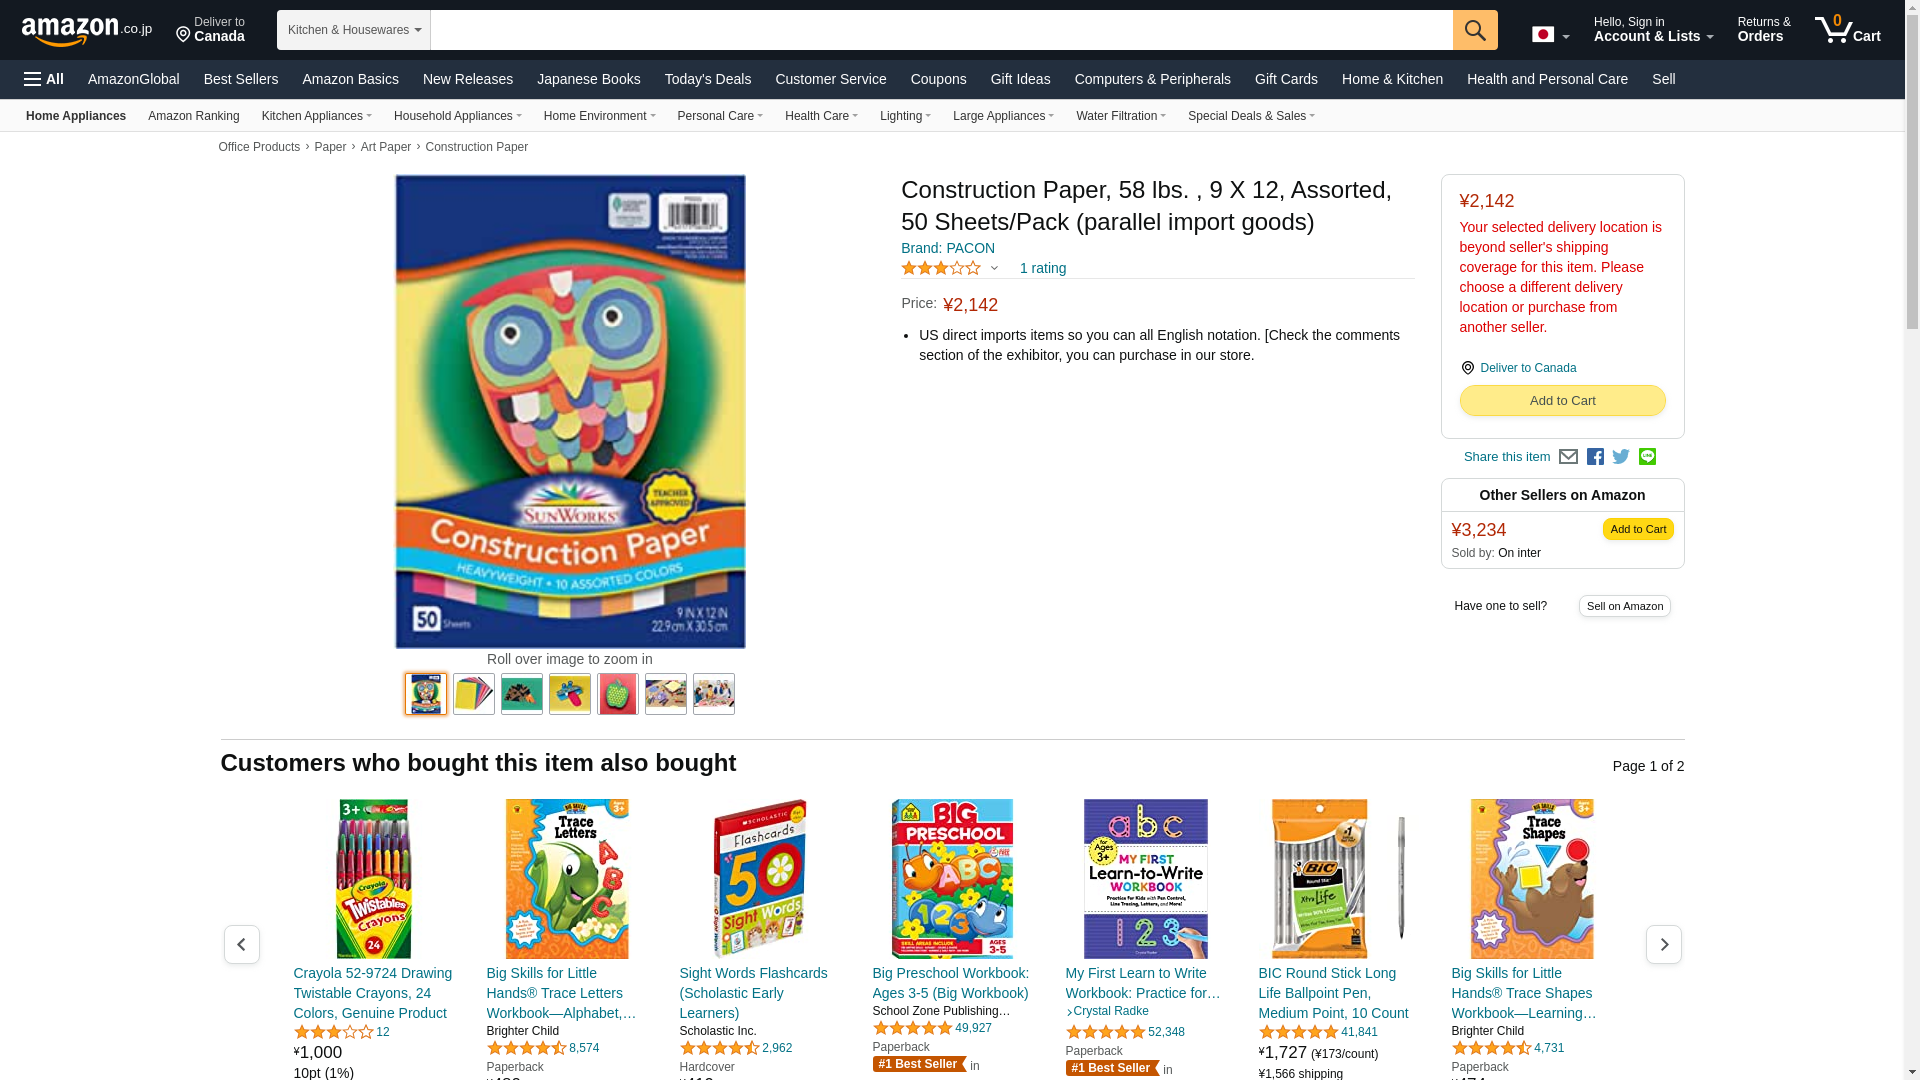Viewport: 1920px width, 1080px height.
Task: Expand the Kitchen Appliances submenu
Action: tap(317, 116)
